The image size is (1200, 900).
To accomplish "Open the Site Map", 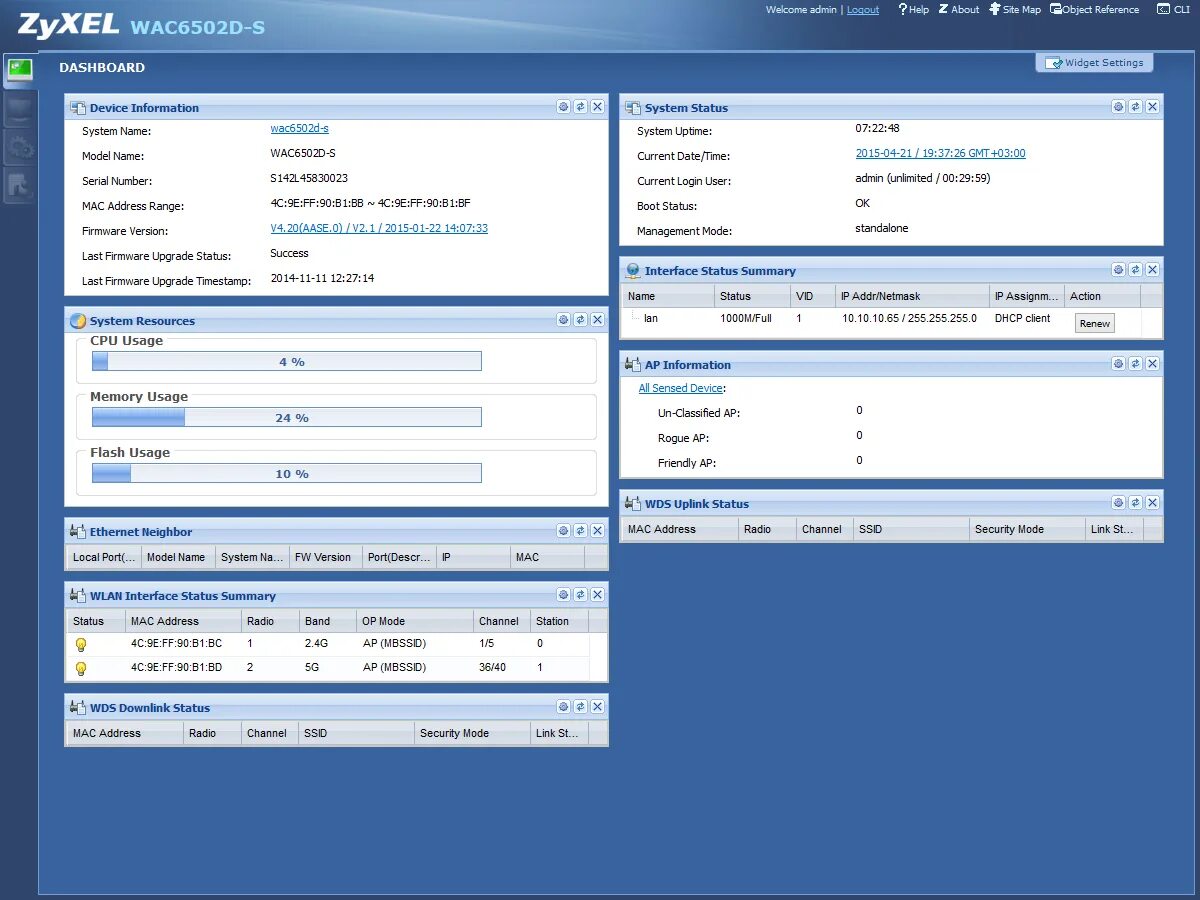I will 1015,9.
